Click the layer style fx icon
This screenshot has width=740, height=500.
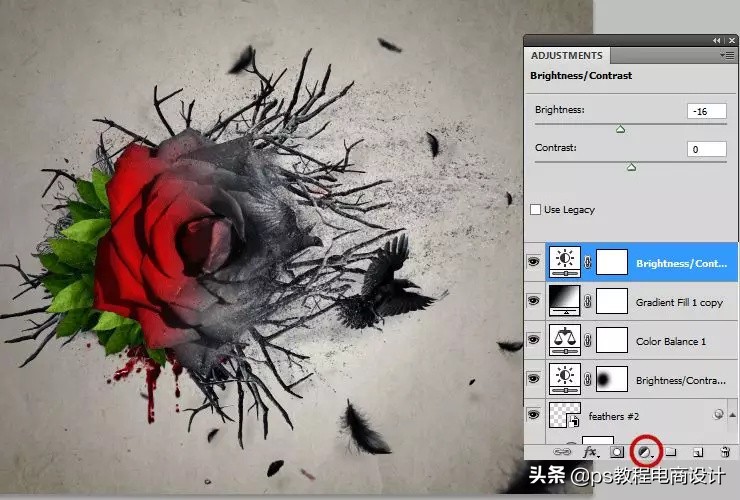tap(589, 453)
